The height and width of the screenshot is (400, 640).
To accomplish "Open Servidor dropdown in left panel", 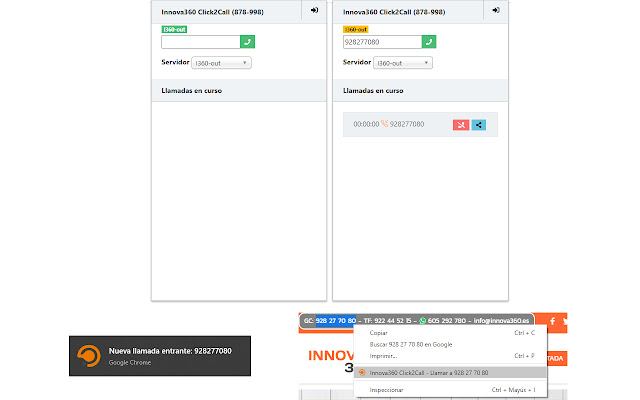I will coord(221,63).
